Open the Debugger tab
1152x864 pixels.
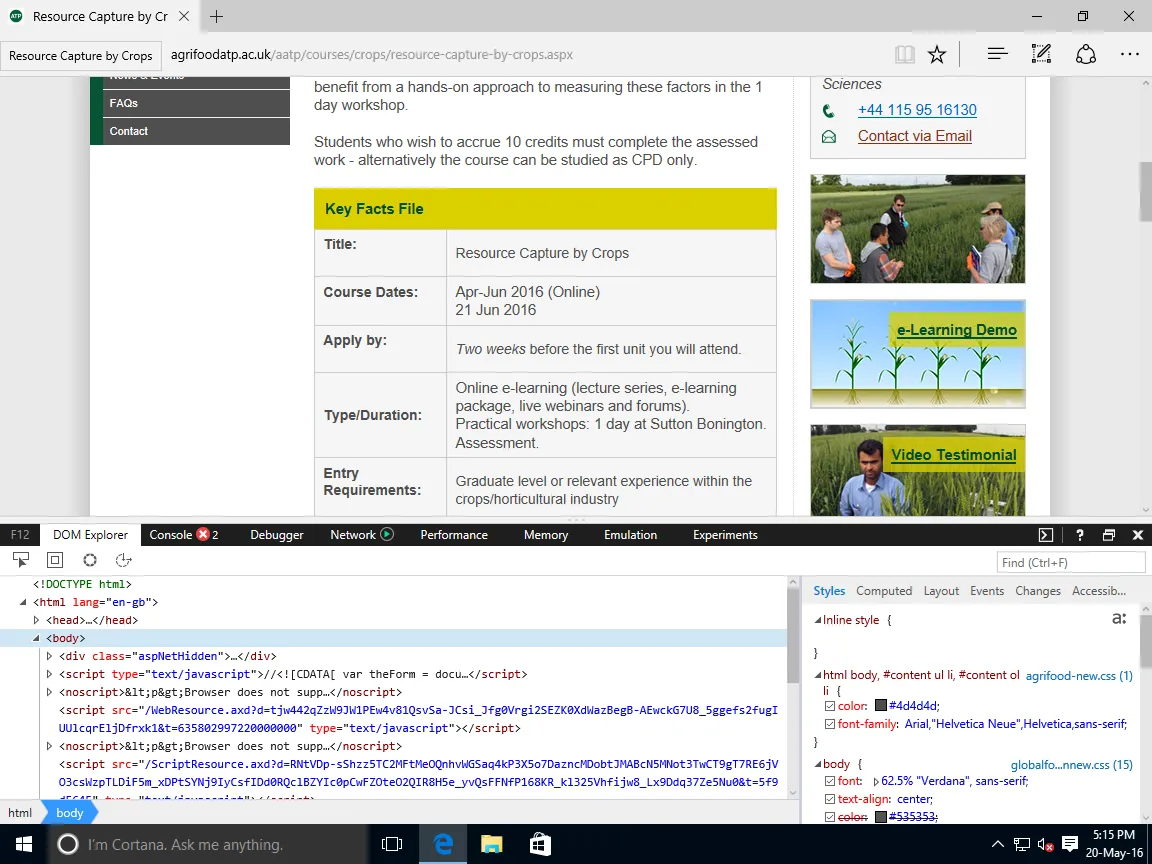tap(277, 535)
